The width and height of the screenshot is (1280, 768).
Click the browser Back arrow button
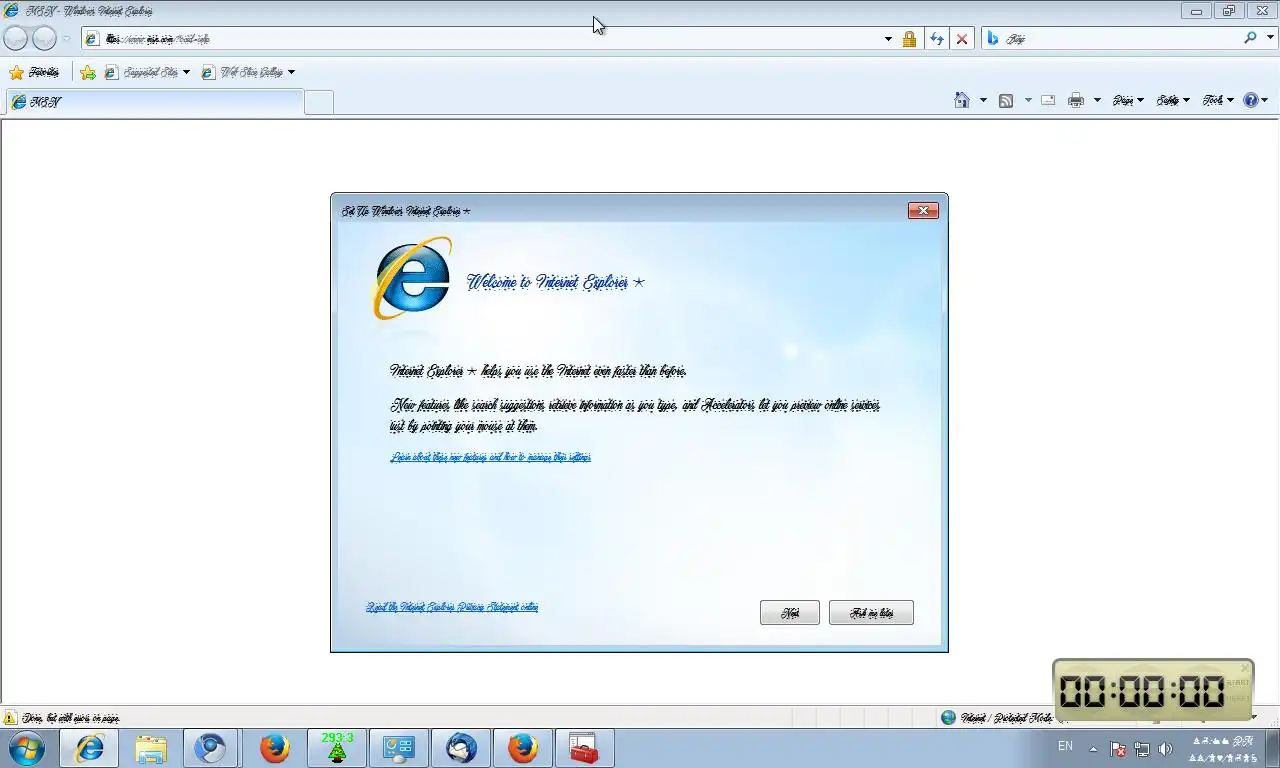pos(16,38)
